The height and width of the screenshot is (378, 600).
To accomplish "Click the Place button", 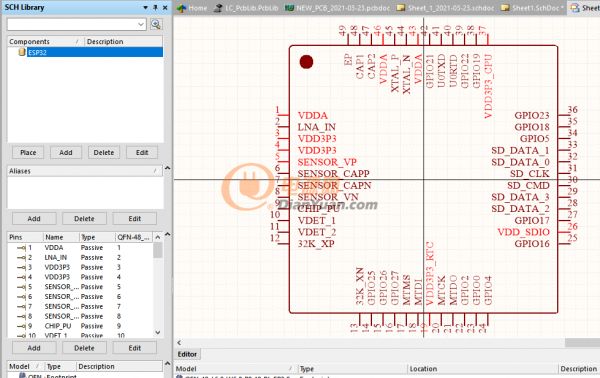I will [x=28, y=152].
